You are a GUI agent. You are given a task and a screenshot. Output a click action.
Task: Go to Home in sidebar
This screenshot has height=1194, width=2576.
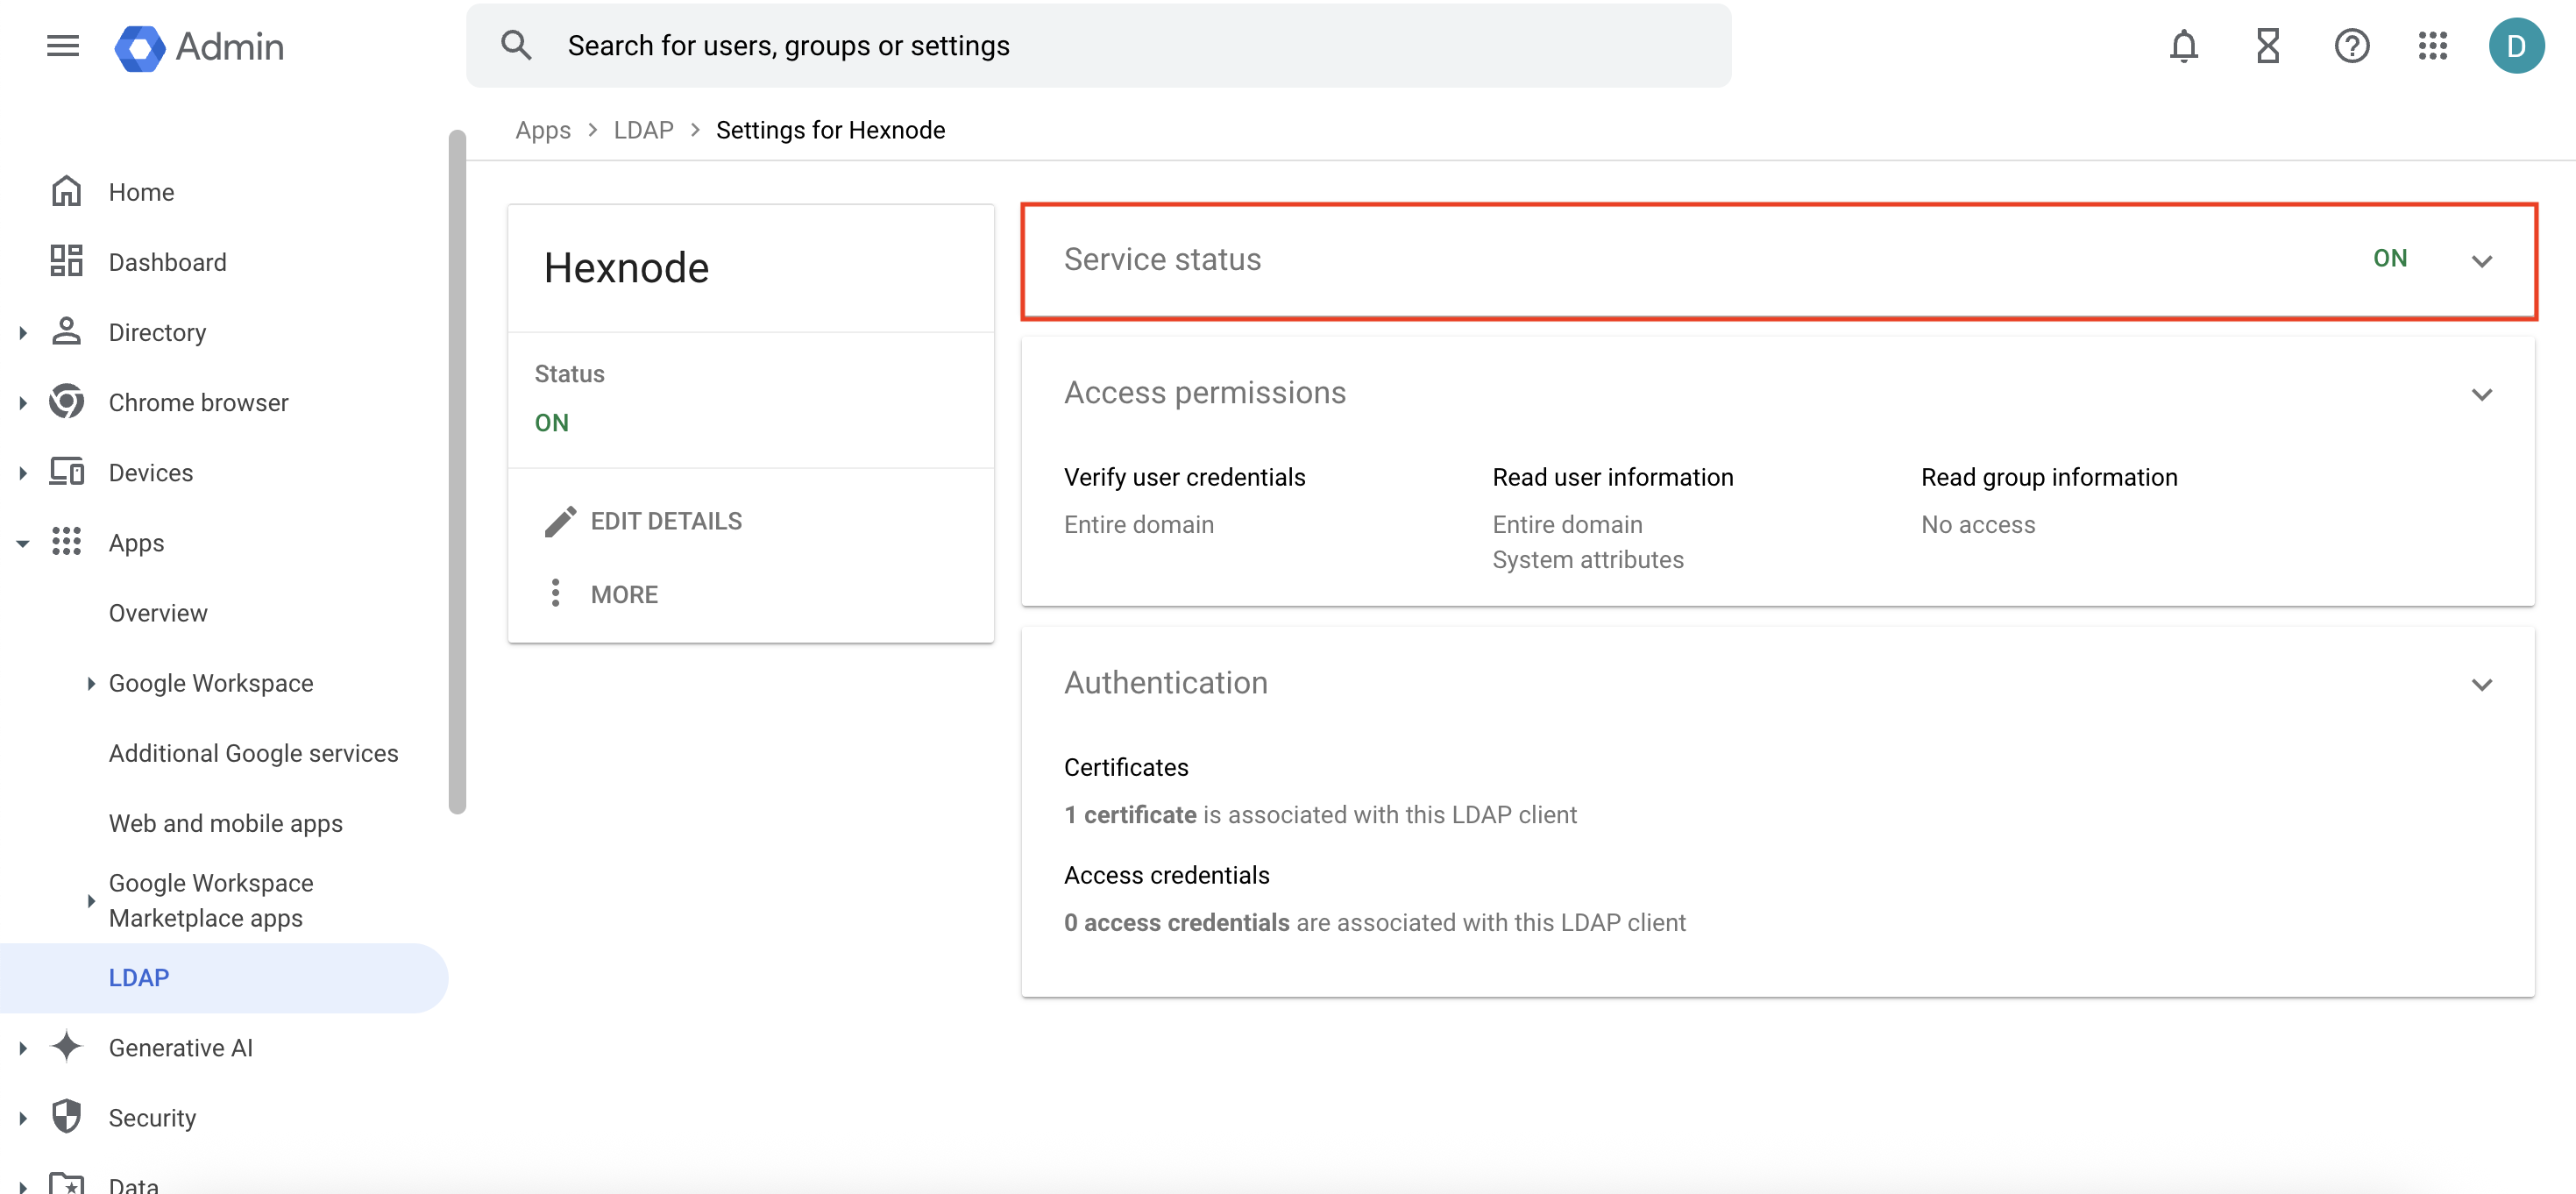141,192
